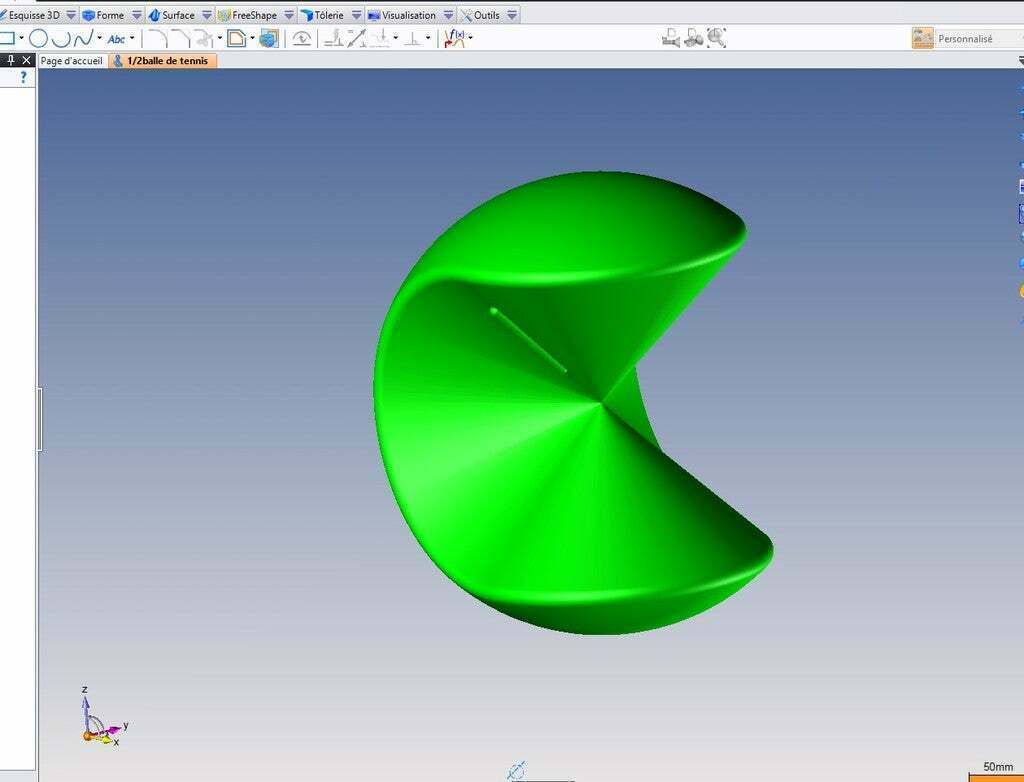Expand the Surface menu dropdown arrow
The image size is (1024, 782).
coord(206,15)
